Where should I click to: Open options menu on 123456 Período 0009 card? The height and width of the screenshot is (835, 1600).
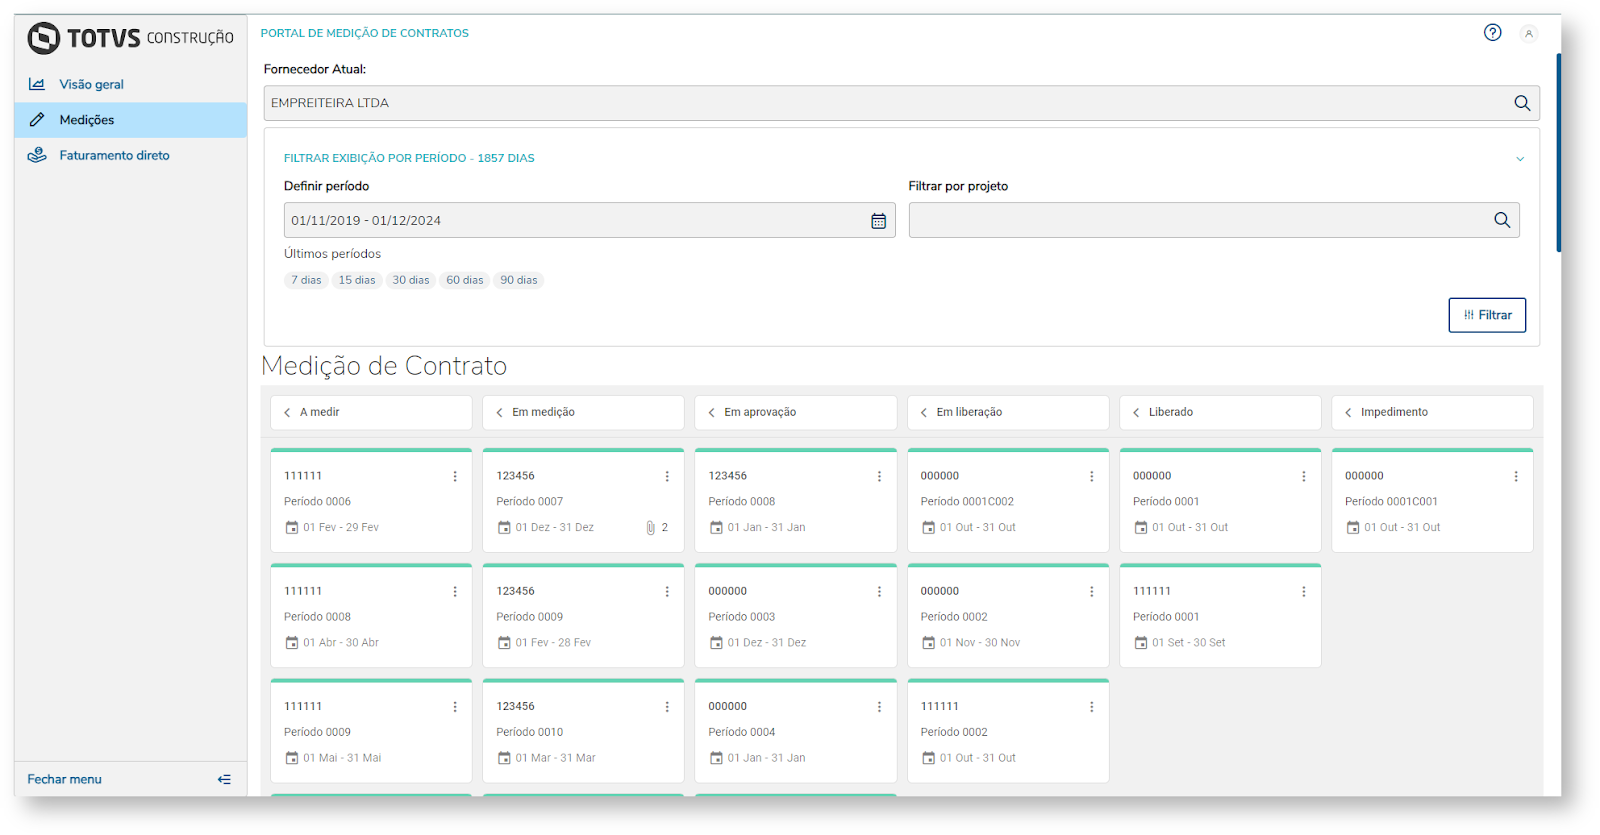tap(667, 592)
